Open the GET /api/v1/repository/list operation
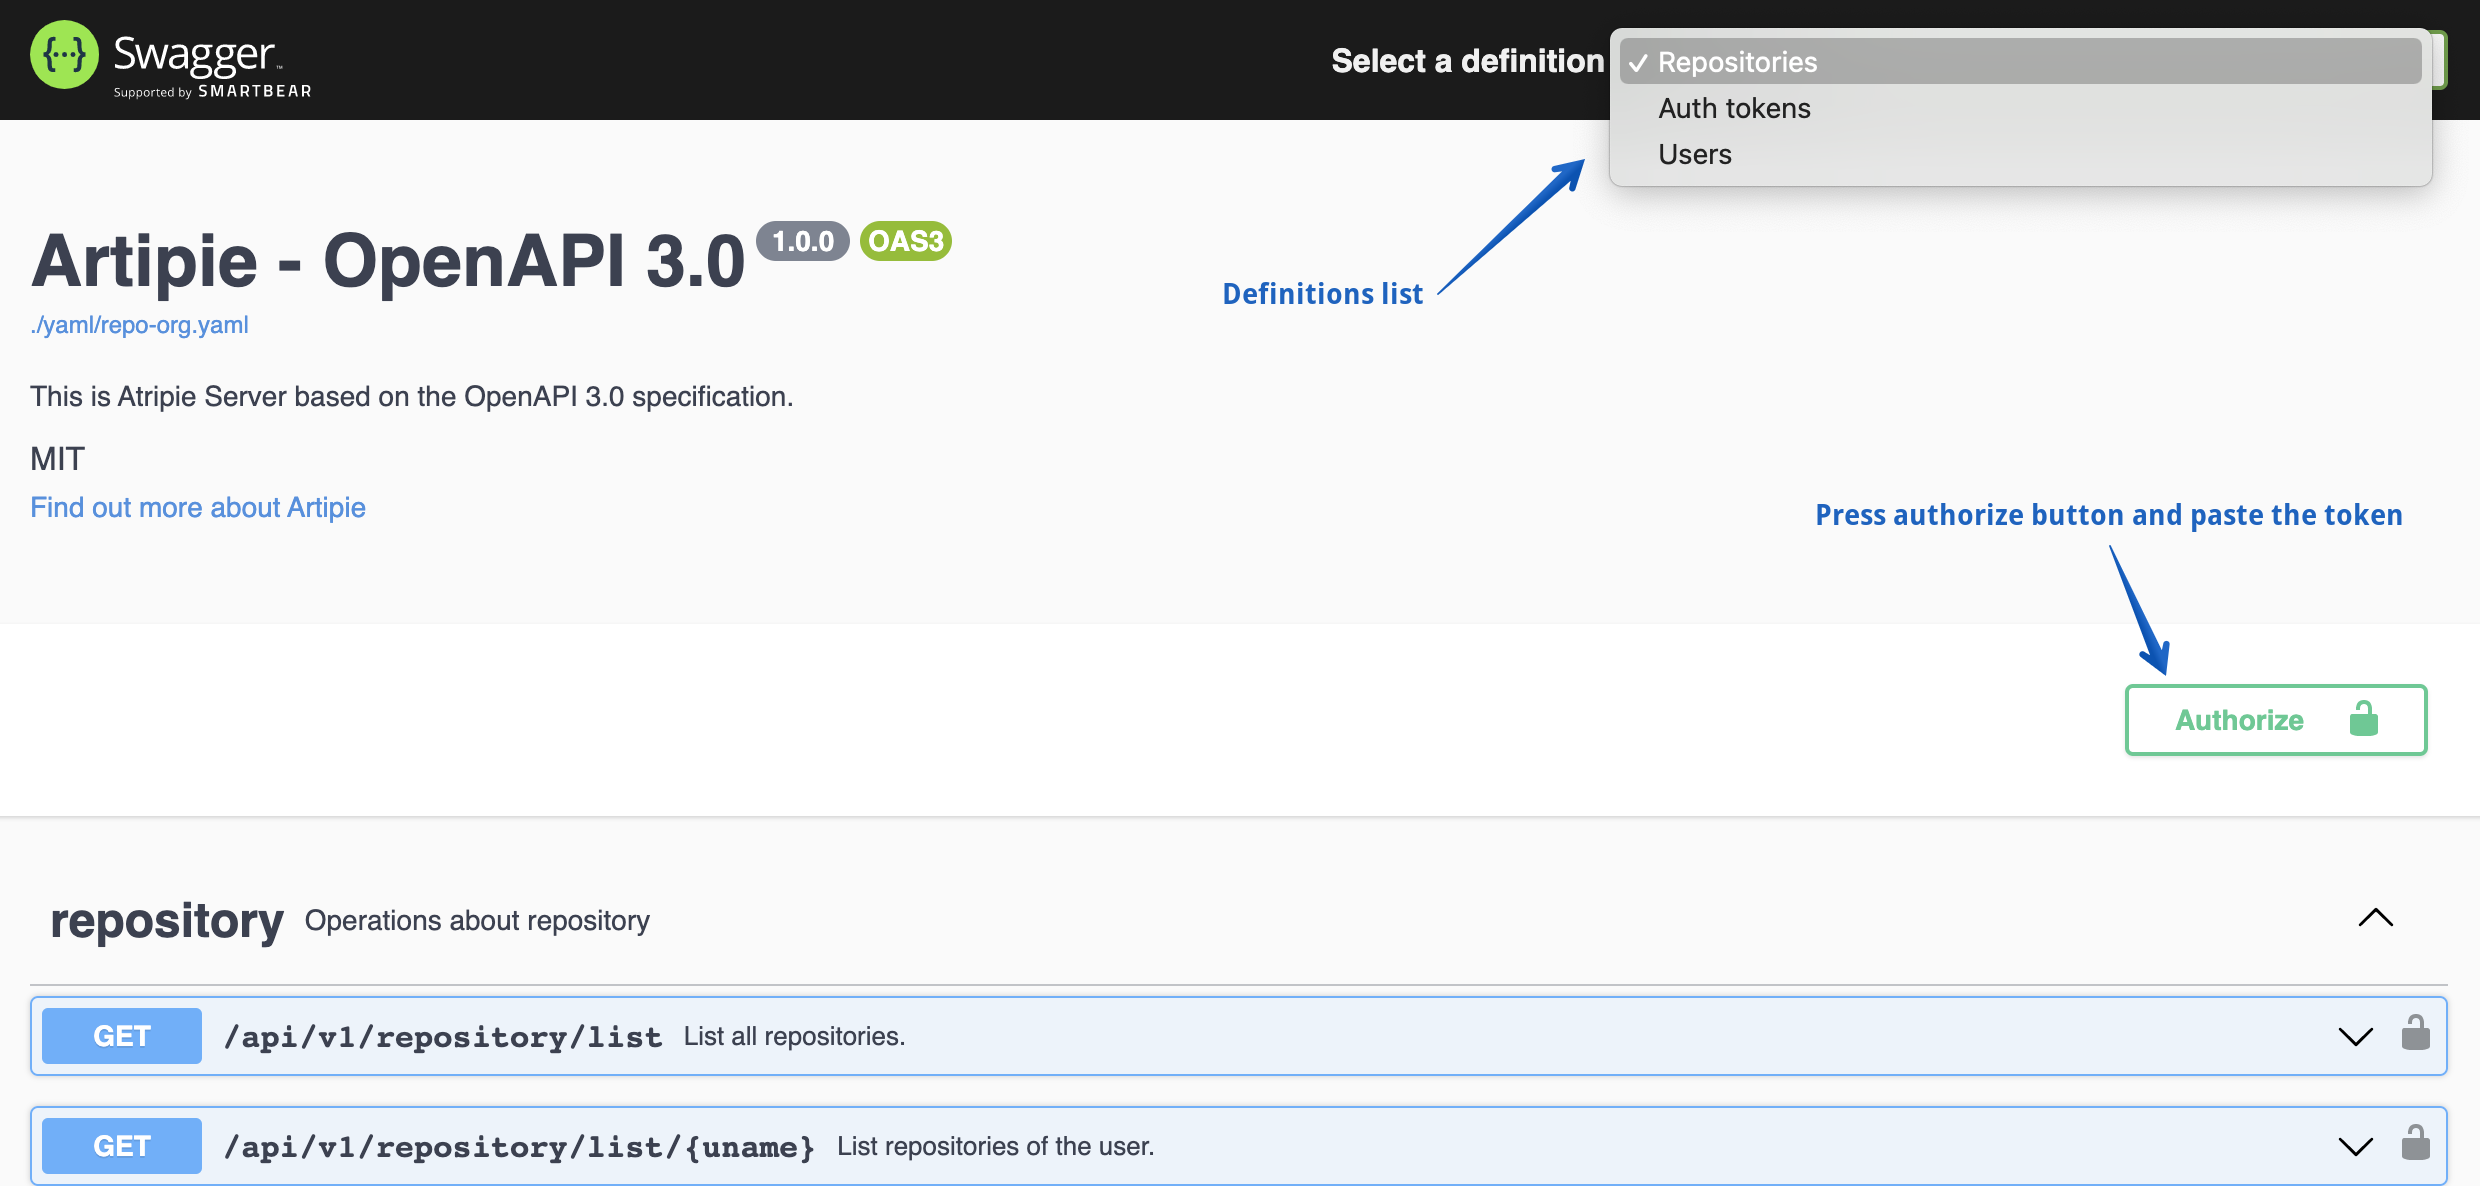2480x1186 pixels. click(x=121, y=1035)
